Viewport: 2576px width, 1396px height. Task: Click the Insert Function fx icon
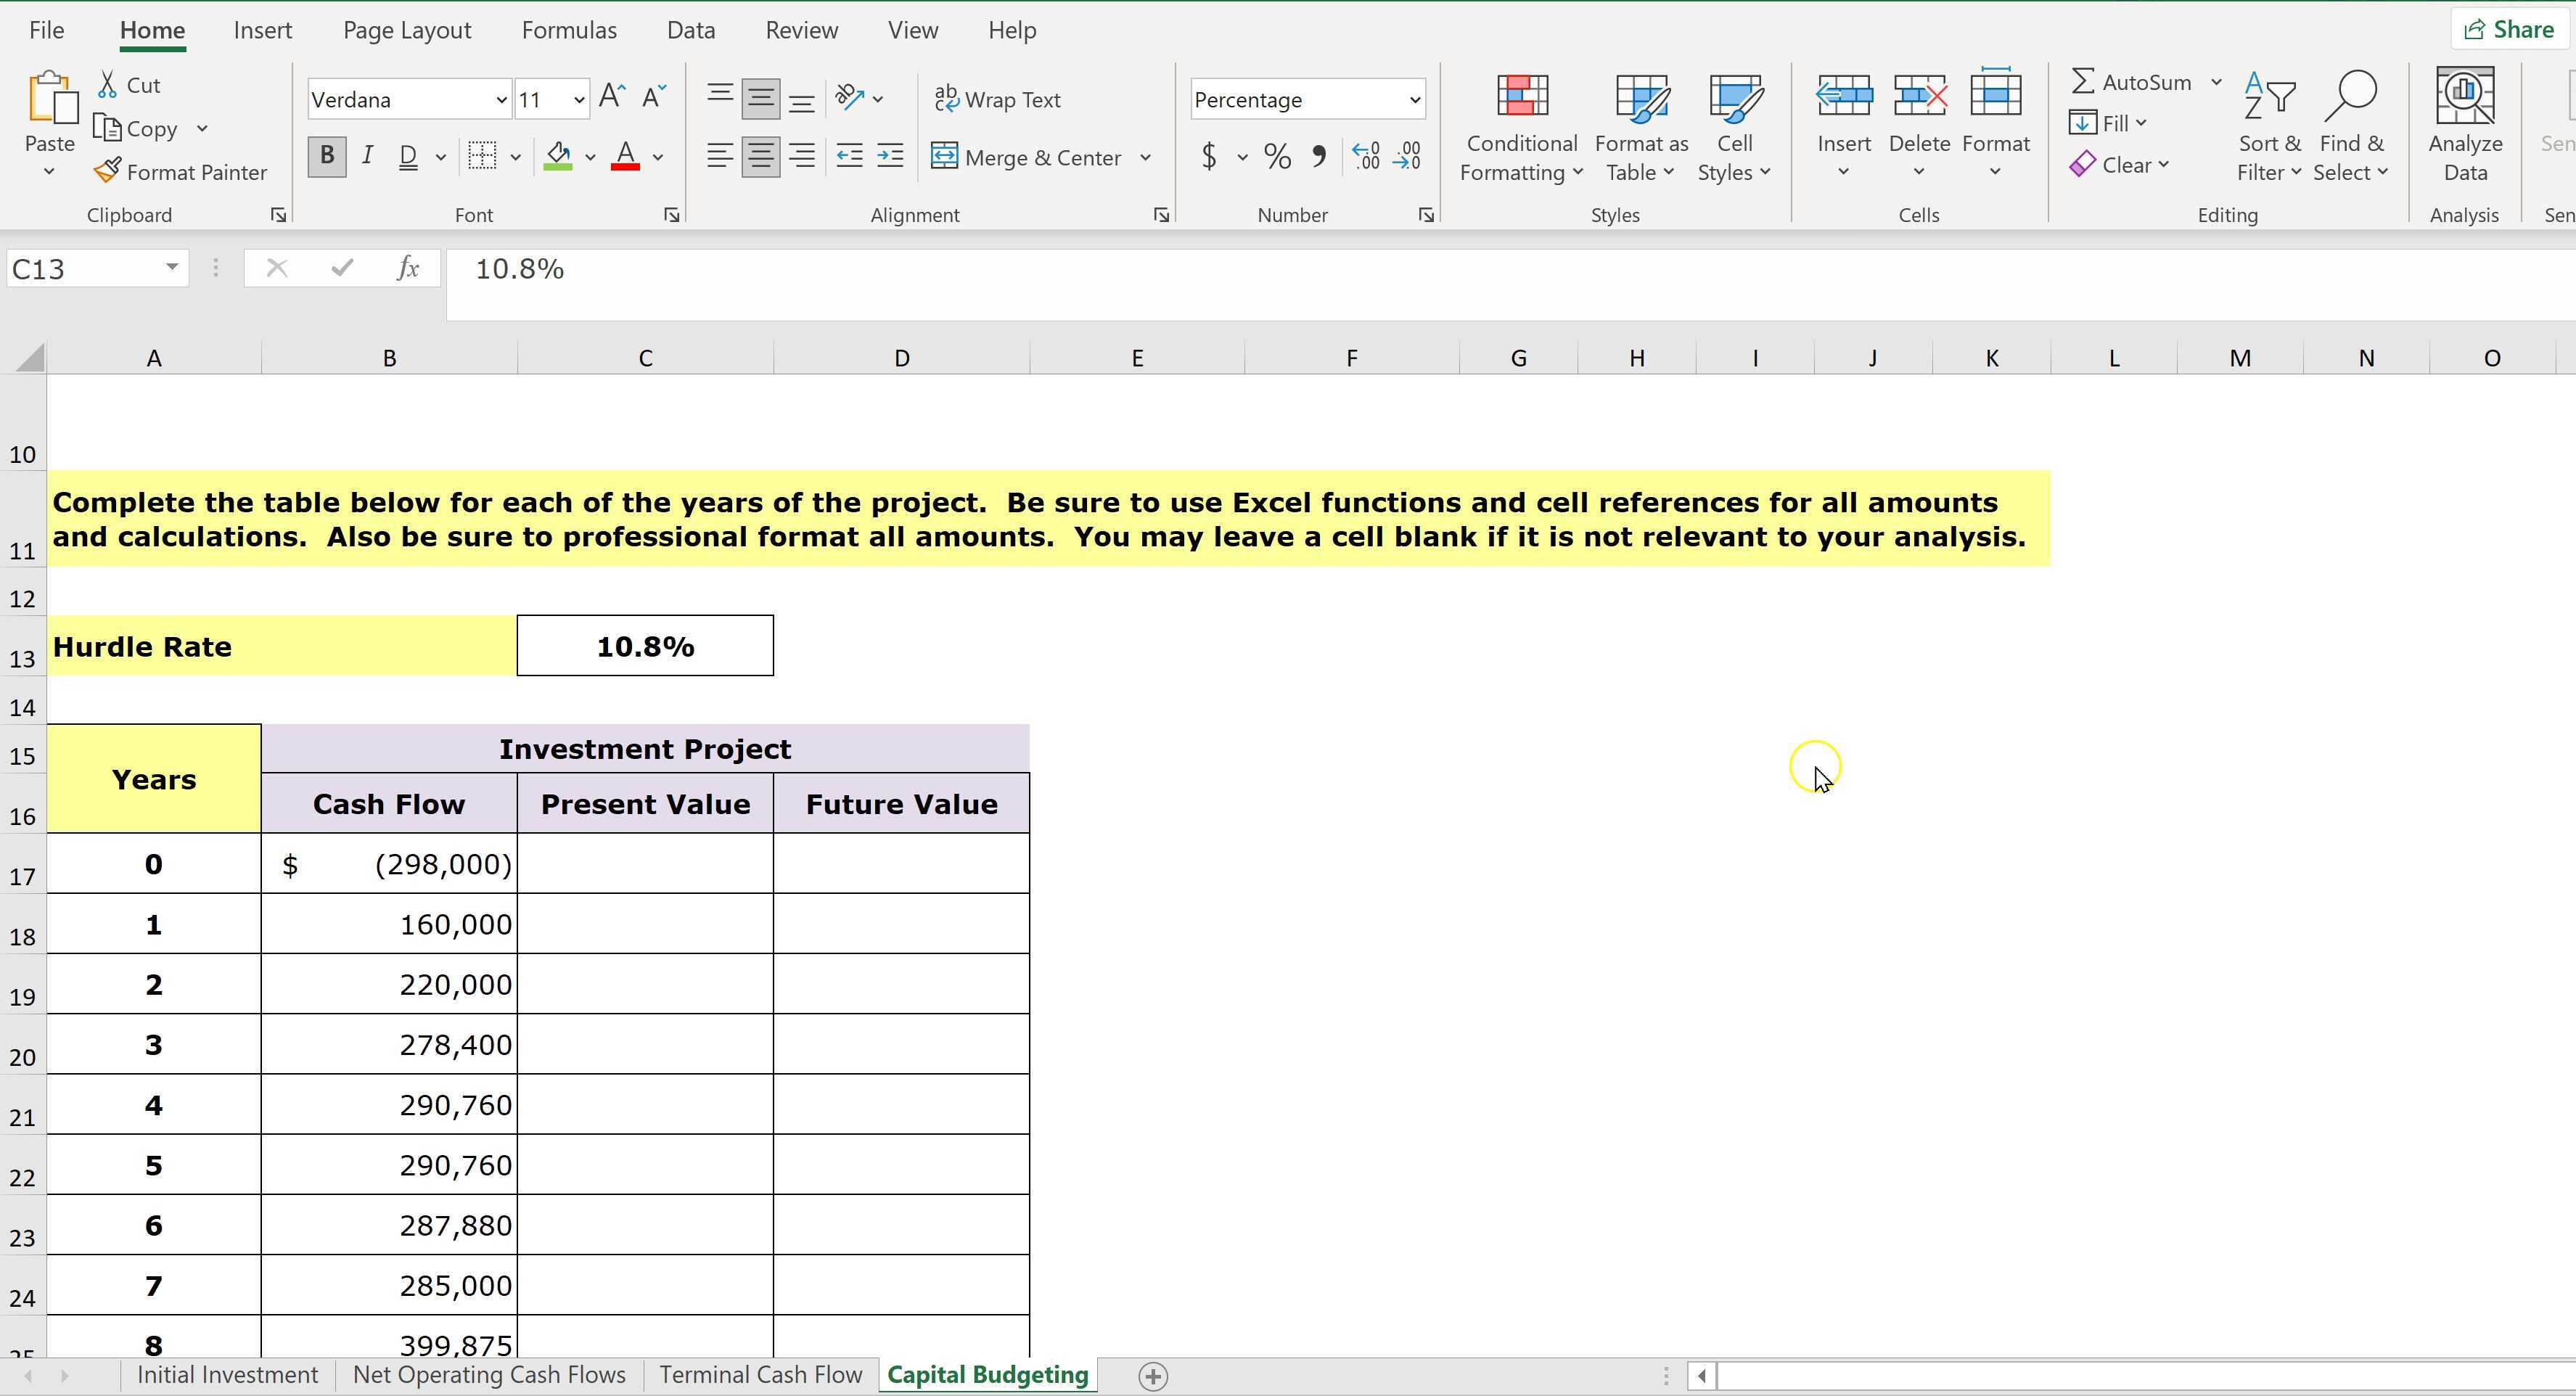pyautogui.click(x=407, y=268)
